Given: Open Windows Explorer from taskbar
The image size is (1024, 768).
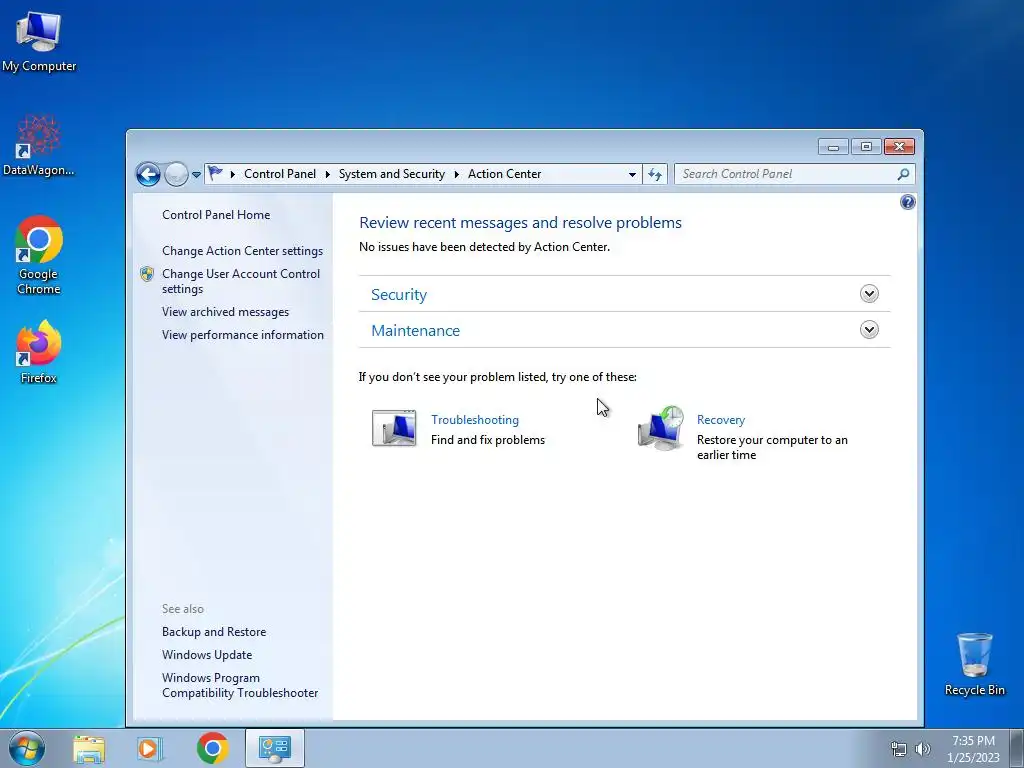Looking at the screenshot, I should [x=89, y=749].
